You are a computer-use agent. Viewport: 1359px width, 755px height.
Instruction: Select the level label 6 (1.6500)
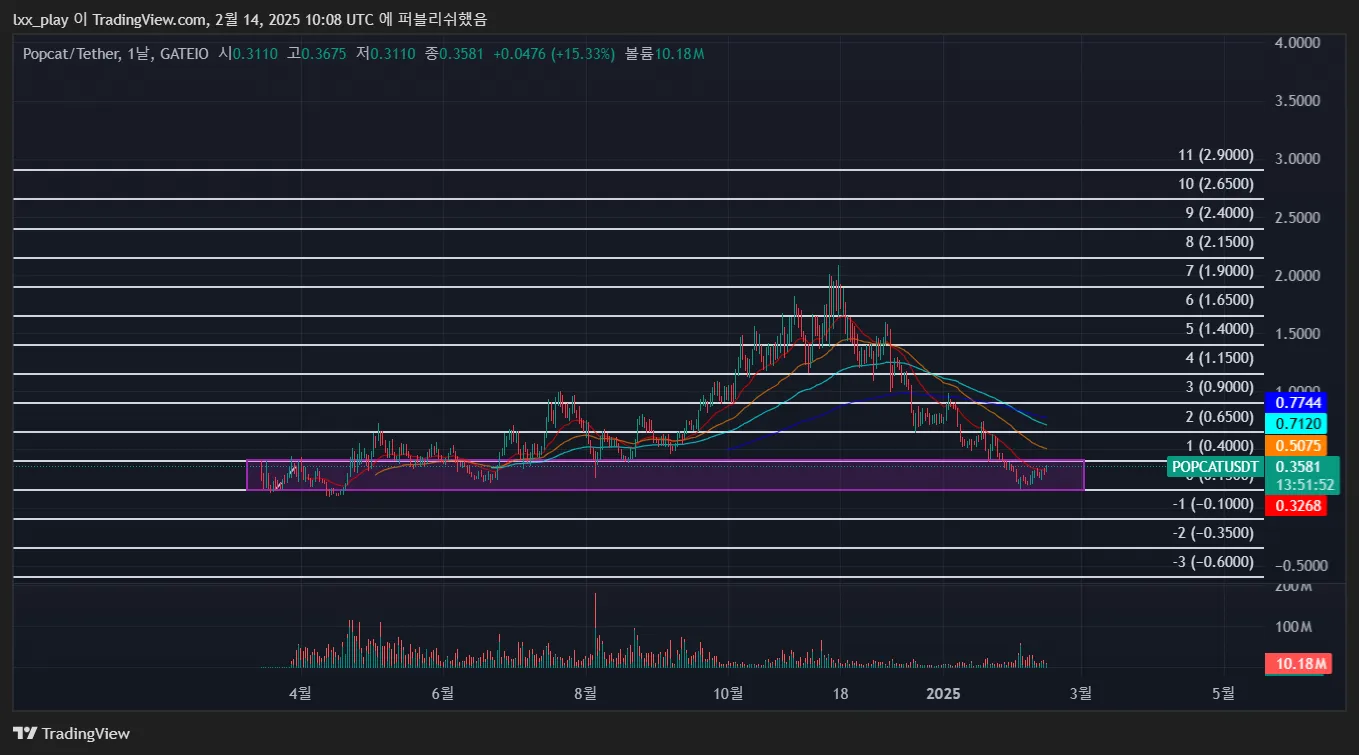(1220, 300)
